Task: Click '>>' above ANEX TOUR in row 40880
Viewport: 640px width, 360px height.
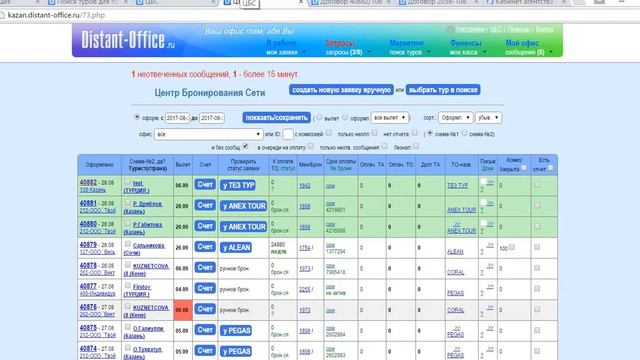Action: point(457,224)
